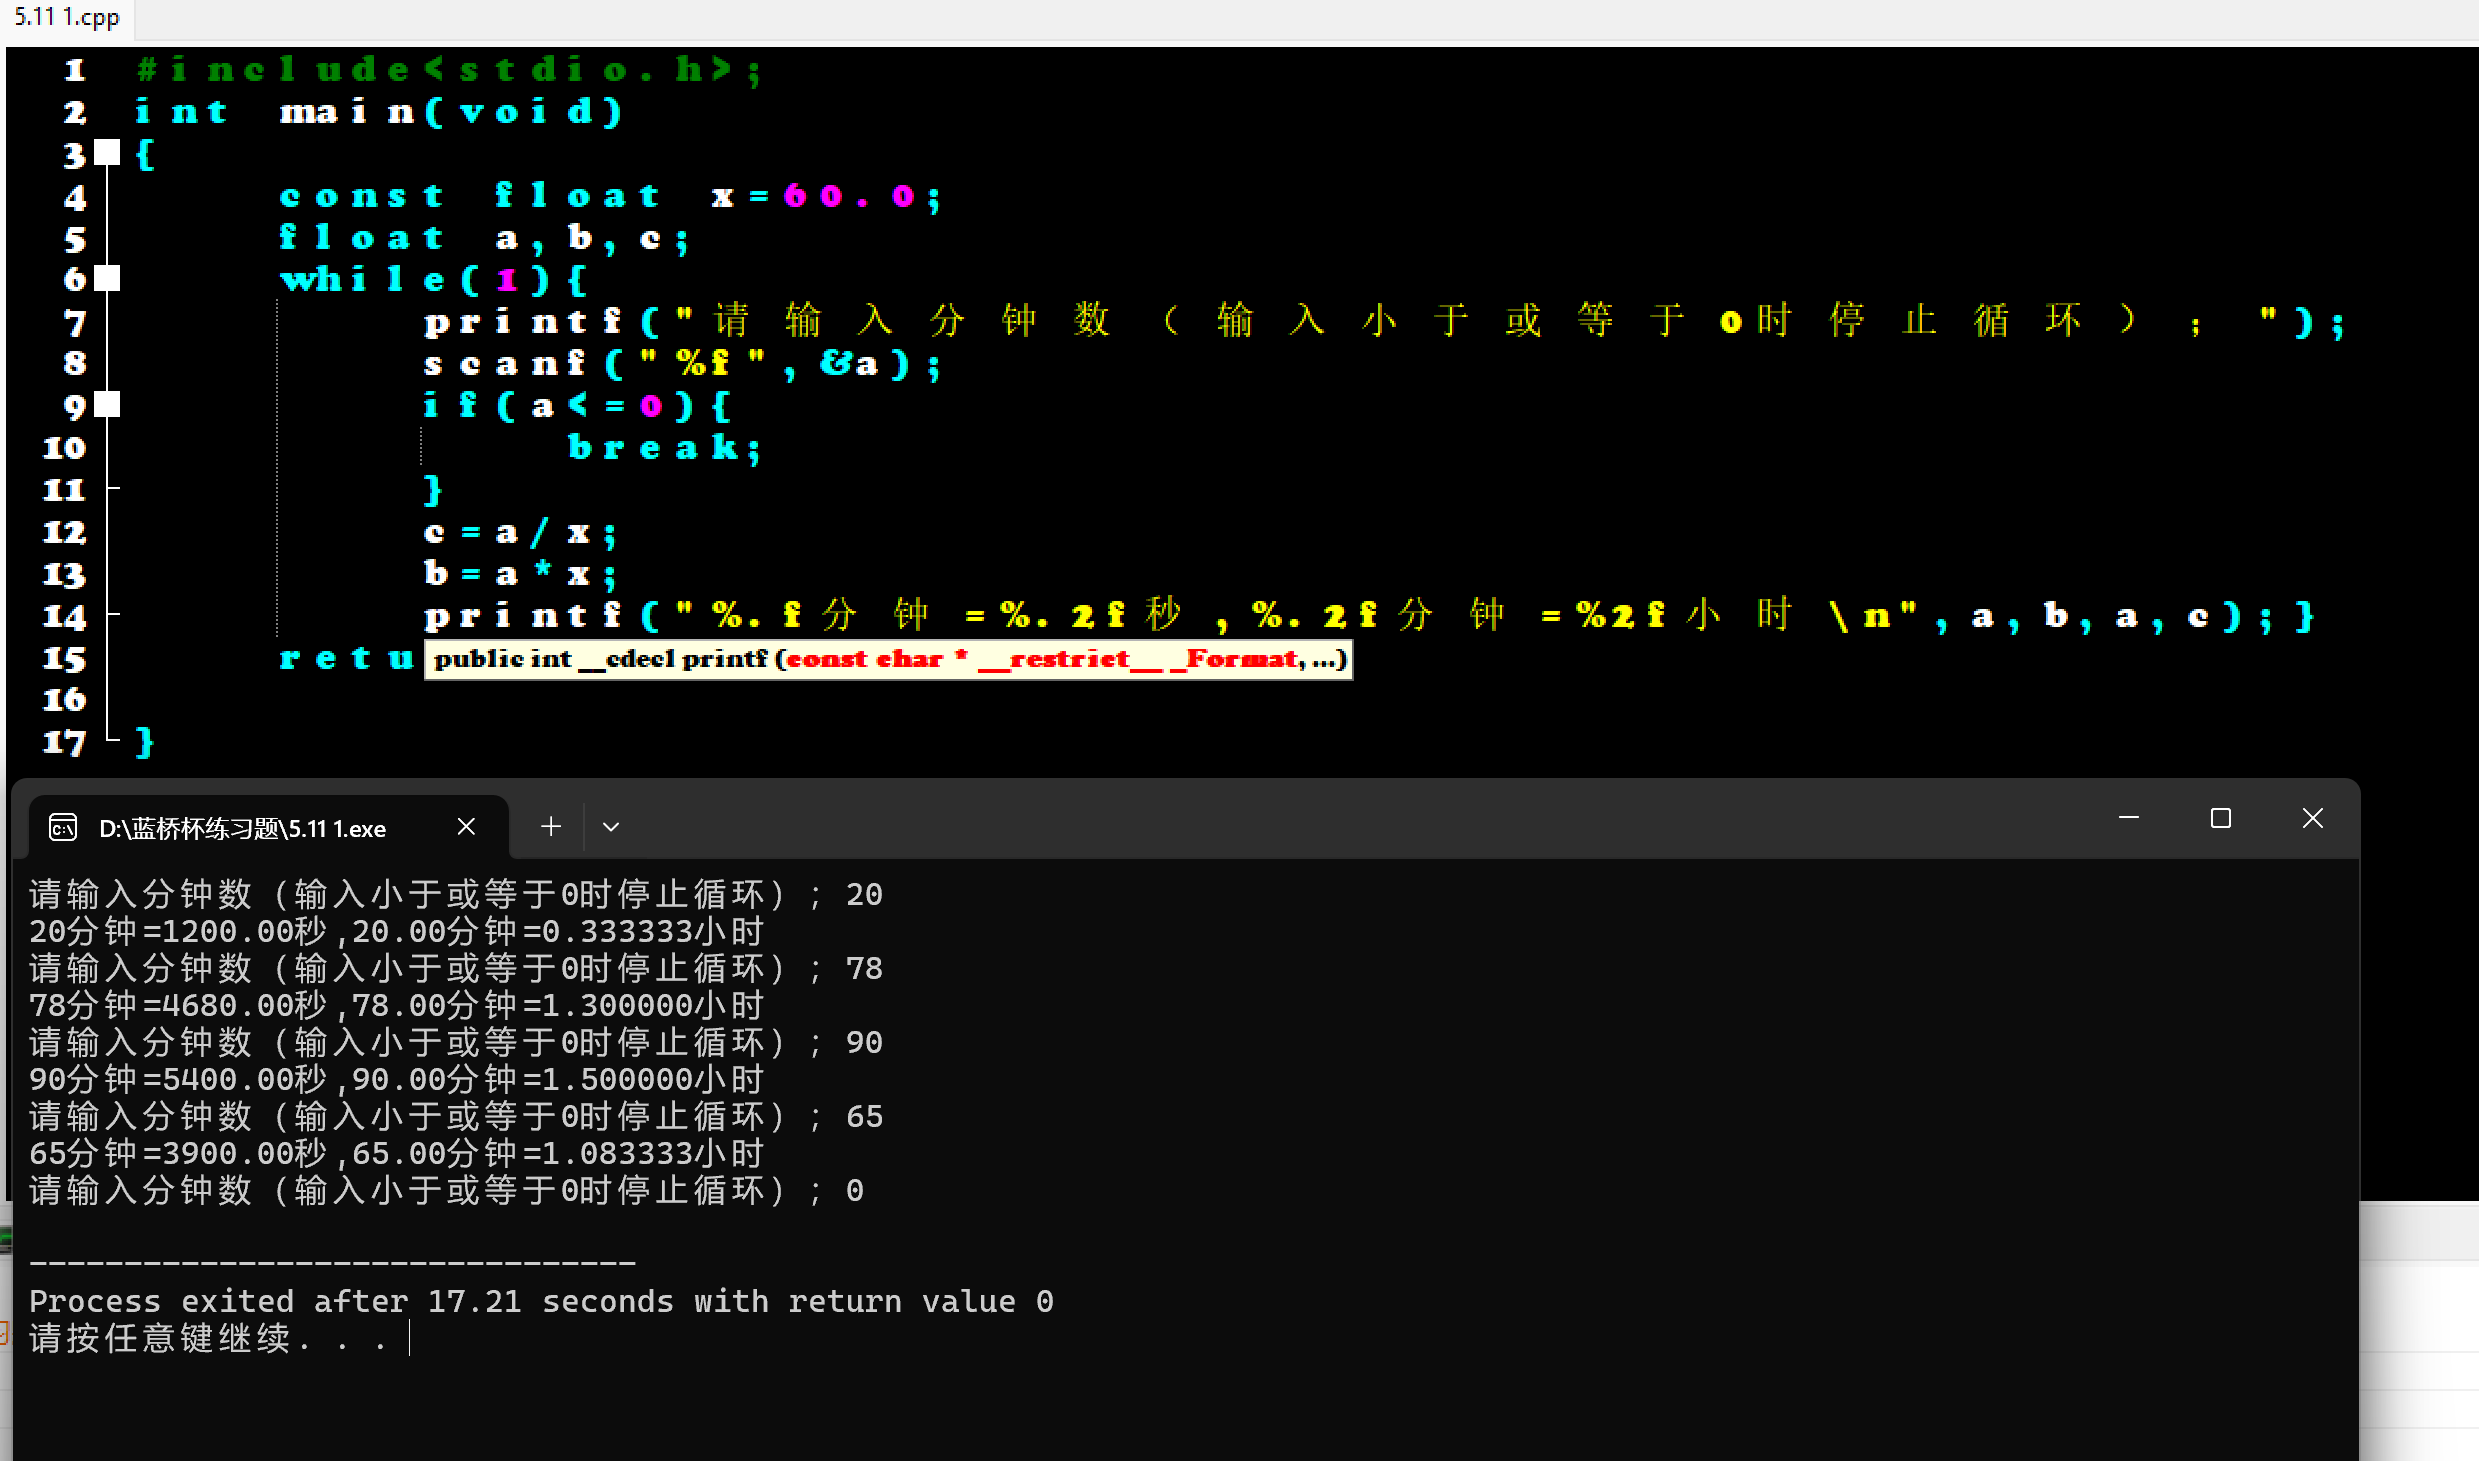Select the 5.11 1.exe console tab

click(x=242, y=829)
